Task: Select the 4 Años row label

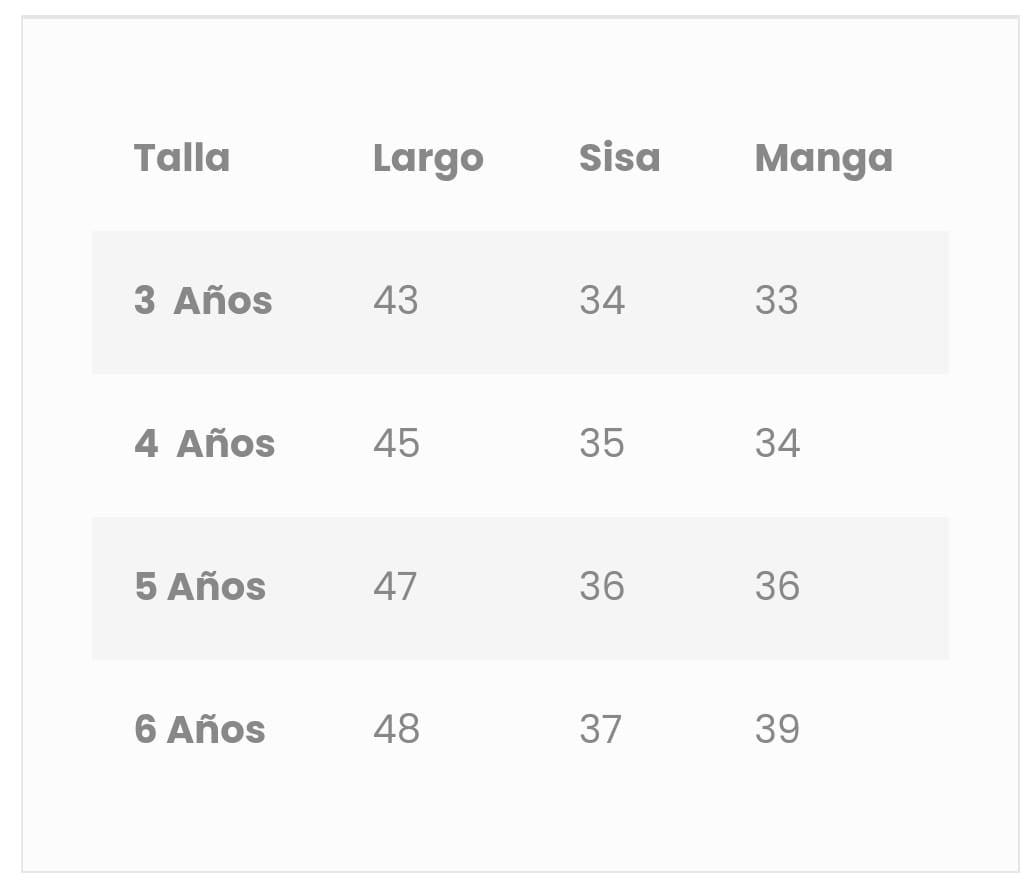Action: (x=204, y=443)
